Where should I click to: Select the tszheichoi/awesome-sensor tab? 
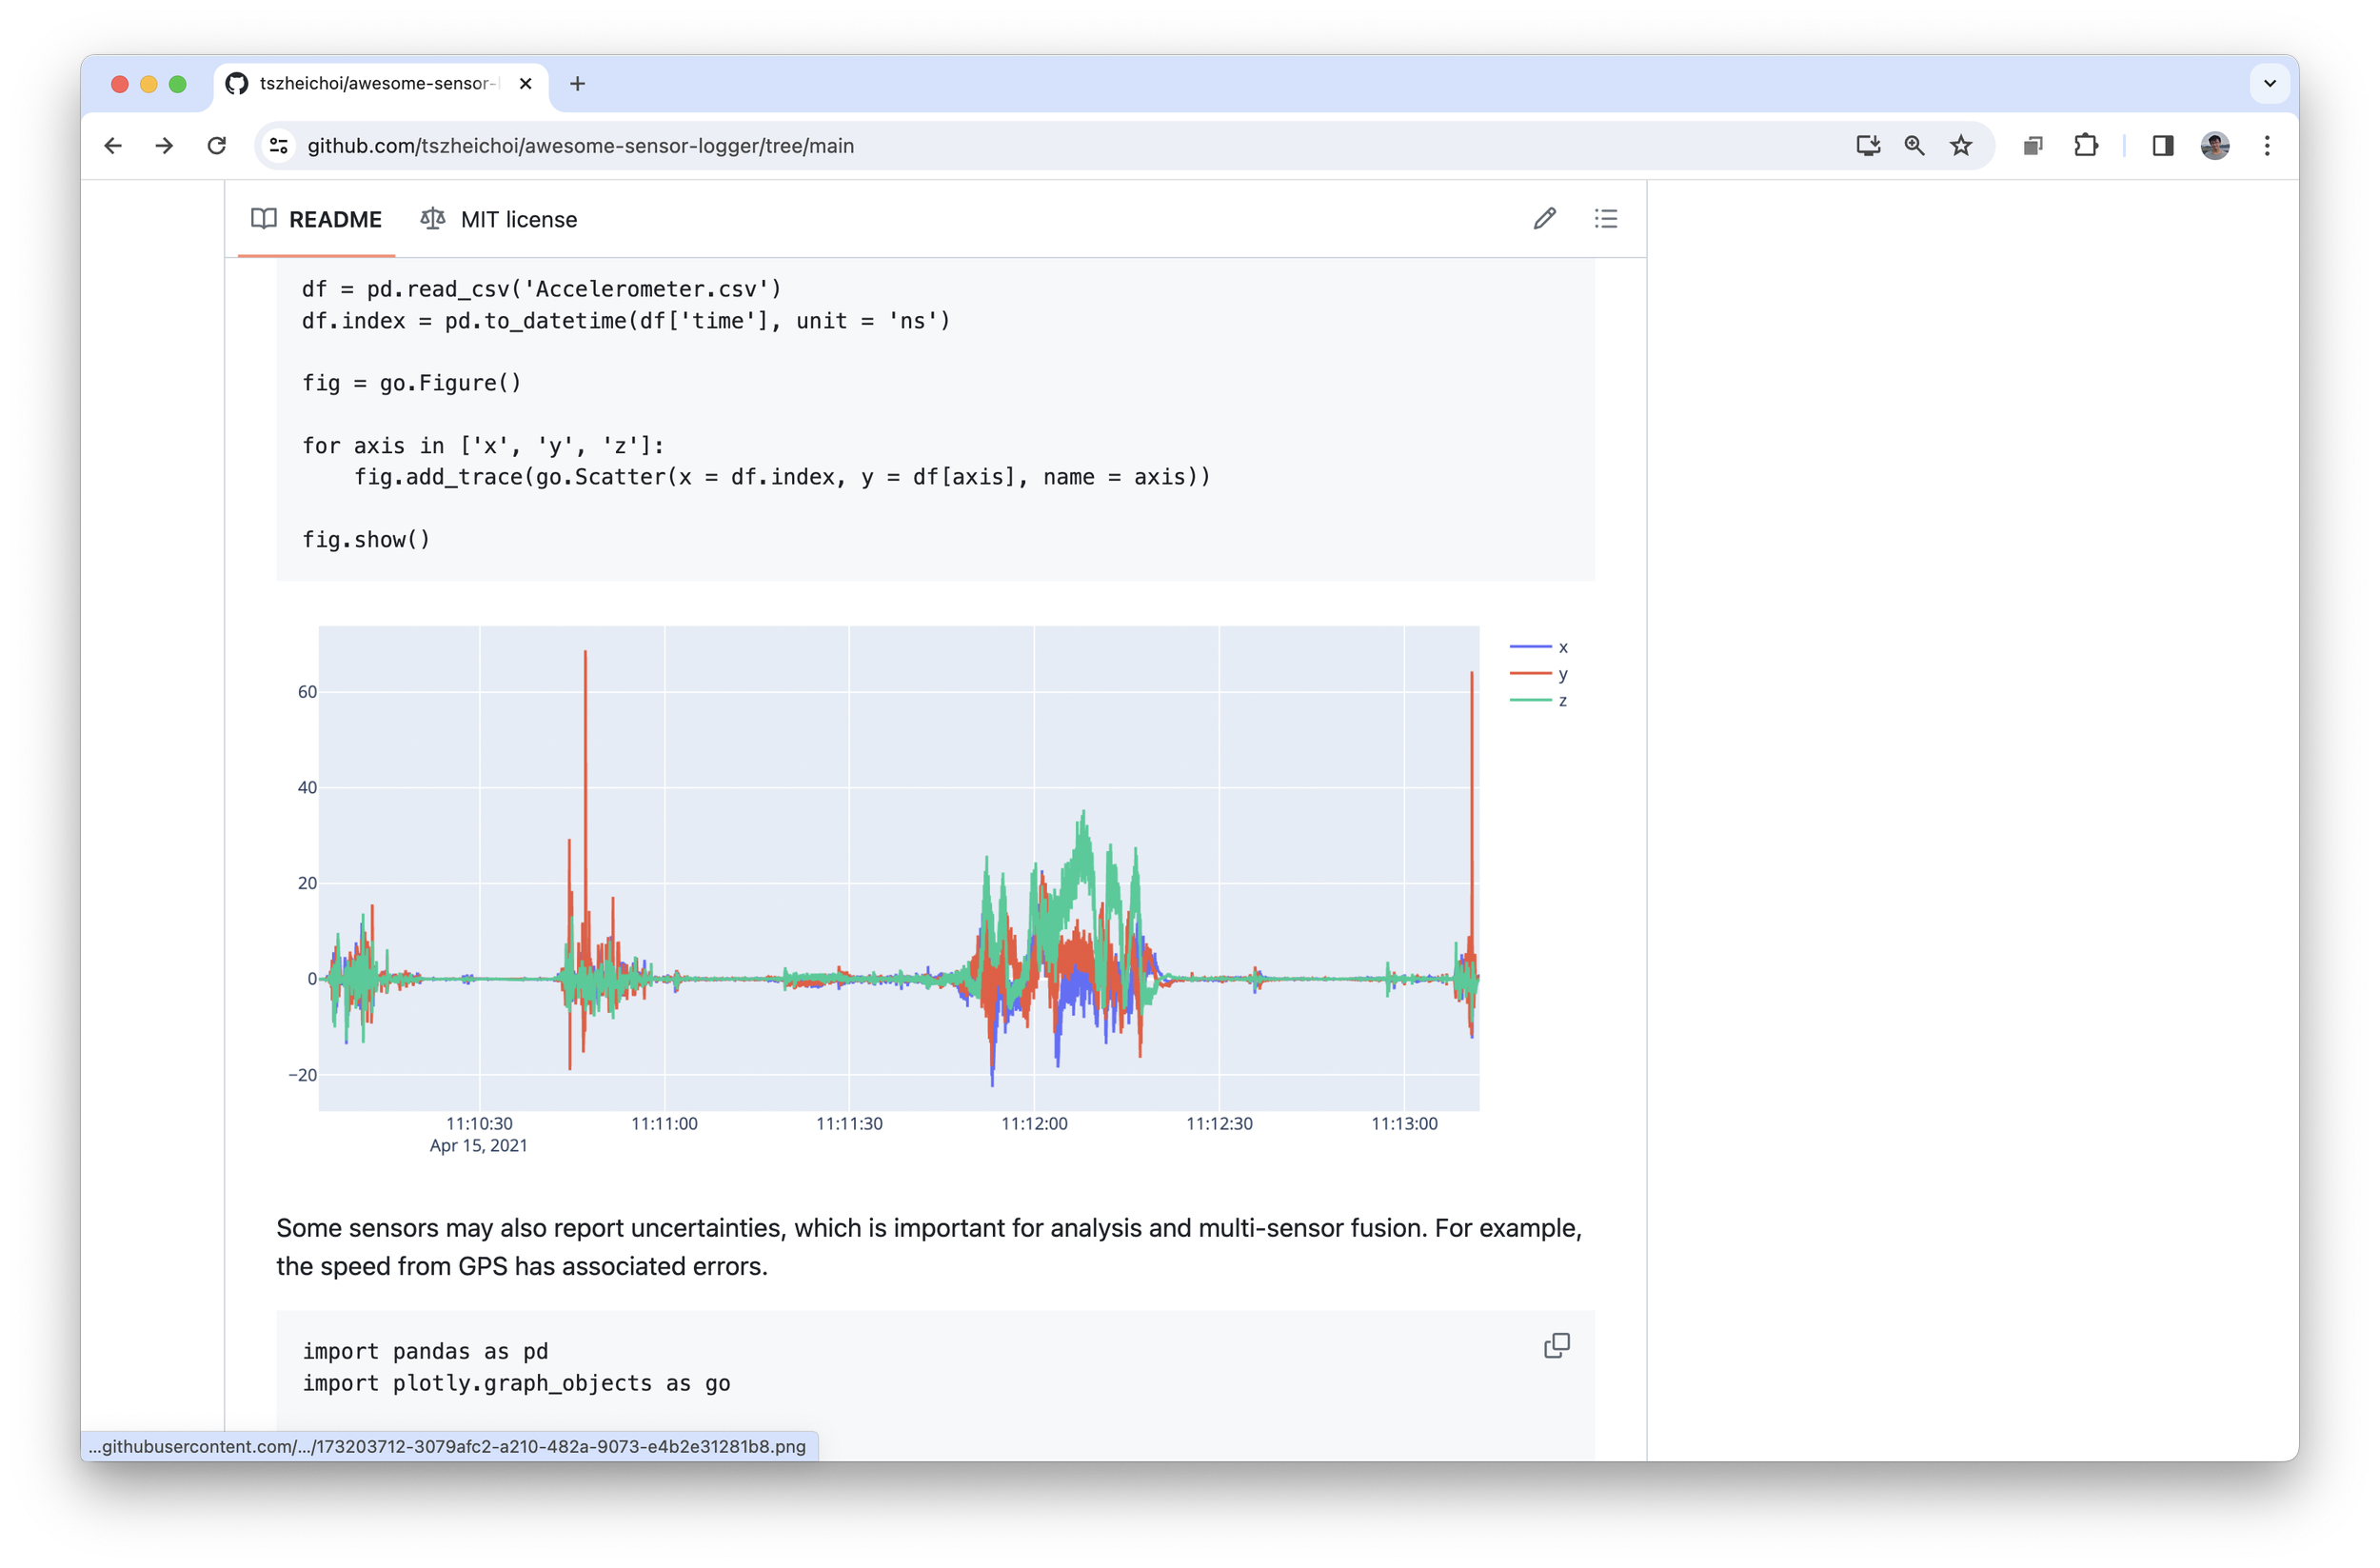click(380, 84)
